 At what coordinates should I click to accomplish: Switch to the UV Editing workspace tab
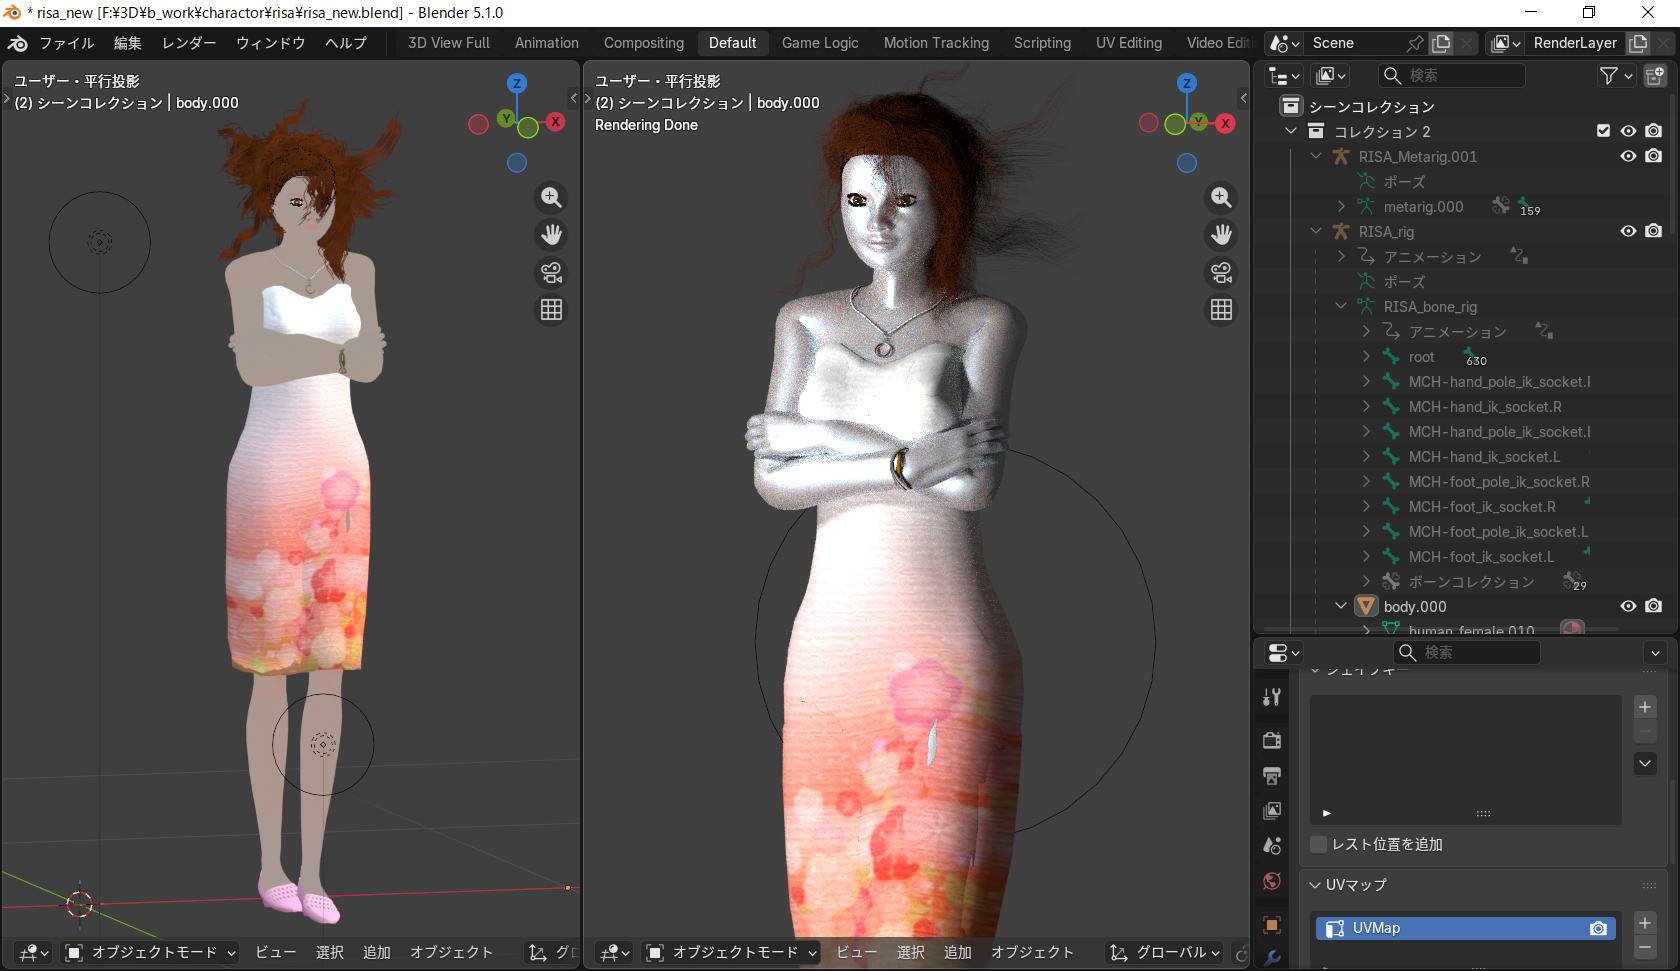tap(1128, 43)
